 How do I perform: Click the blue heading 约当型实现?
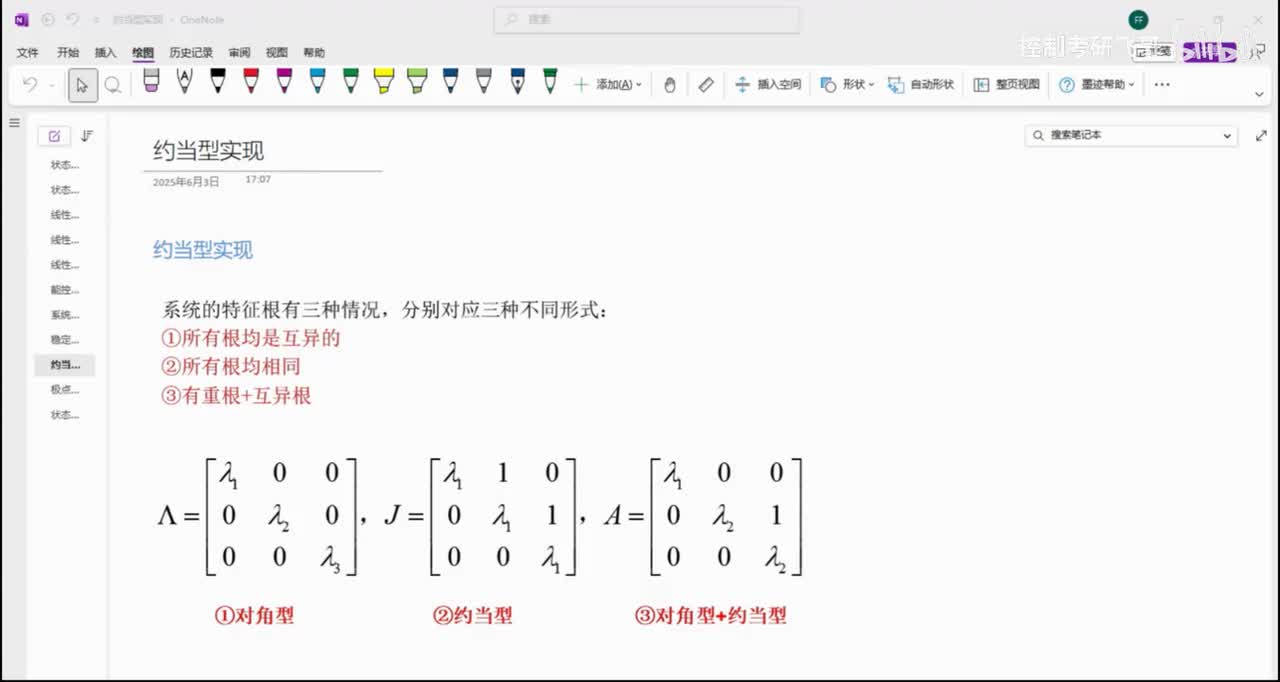coord(203,250)
